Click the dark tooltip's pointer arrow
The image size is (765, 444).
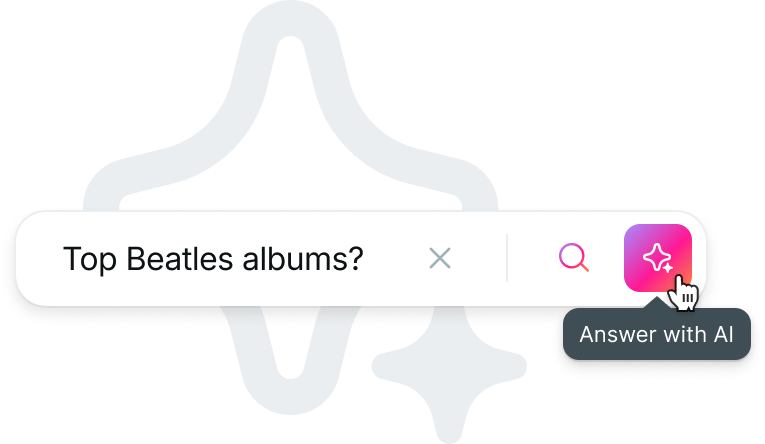point(657,303)
